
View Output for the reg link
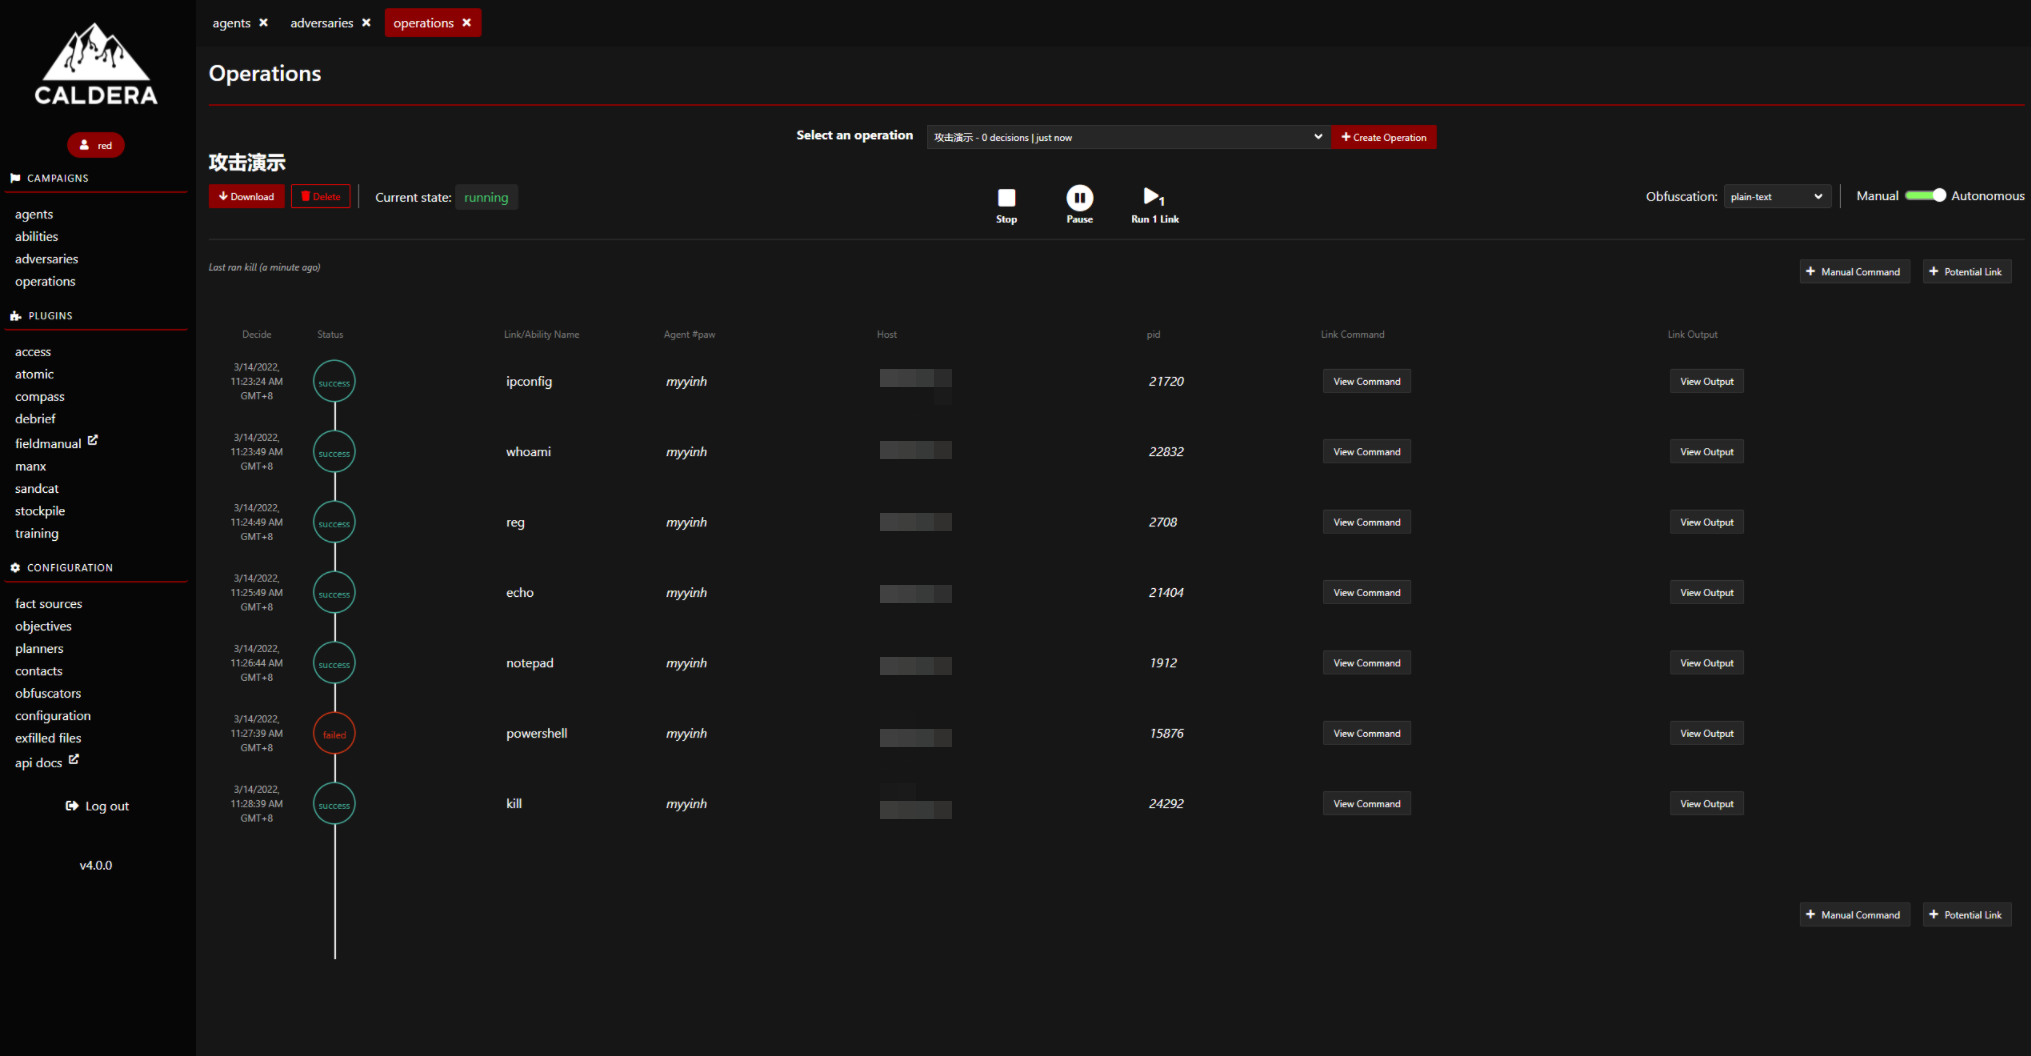[x=1706, y=522]
